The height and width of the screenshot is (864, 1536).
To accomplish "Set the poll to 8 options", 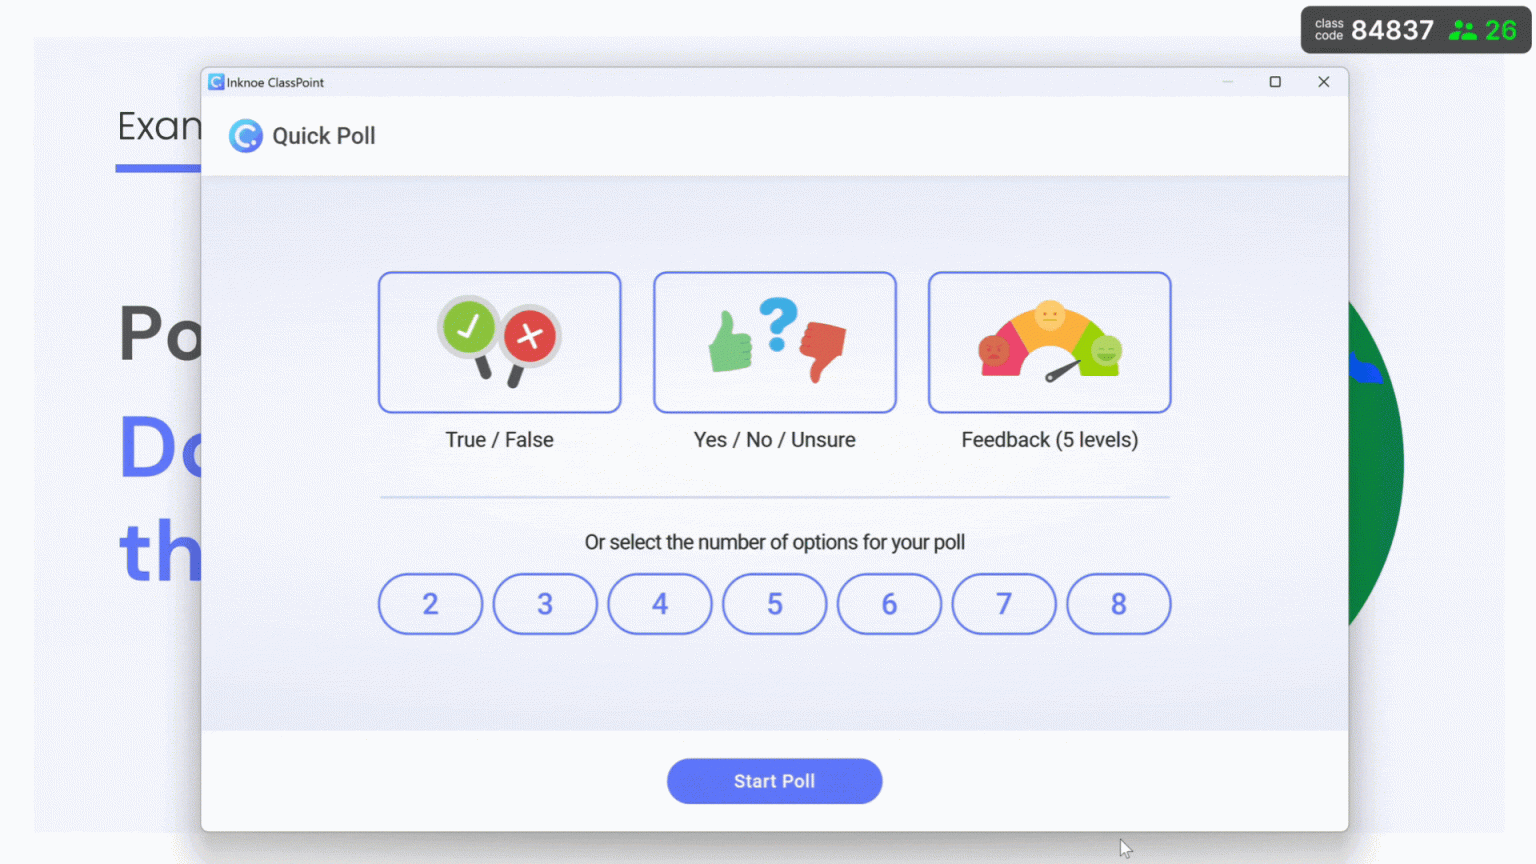I will (x=1119, y=604).
